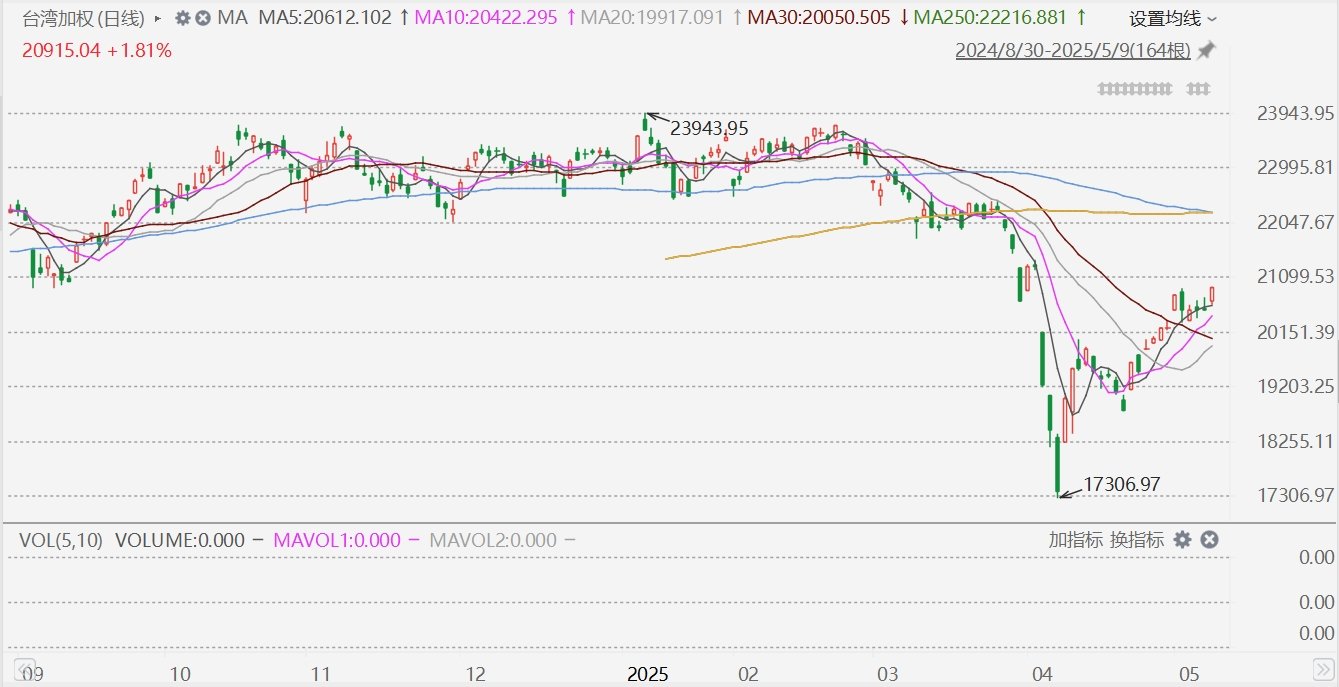The height and width of the screenshot is (687, 1339).
Task: Close the VOL indicator panel
Action: click(1208, 540)
